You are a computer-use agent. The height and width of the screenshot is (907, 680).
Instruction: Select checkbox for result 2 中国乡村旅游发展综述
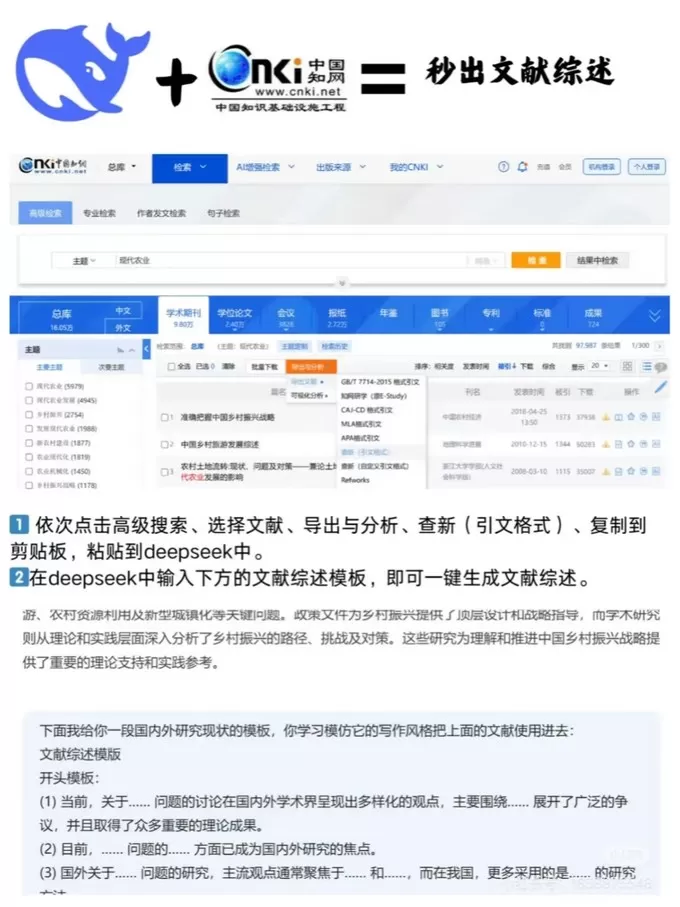coord(164,444)
